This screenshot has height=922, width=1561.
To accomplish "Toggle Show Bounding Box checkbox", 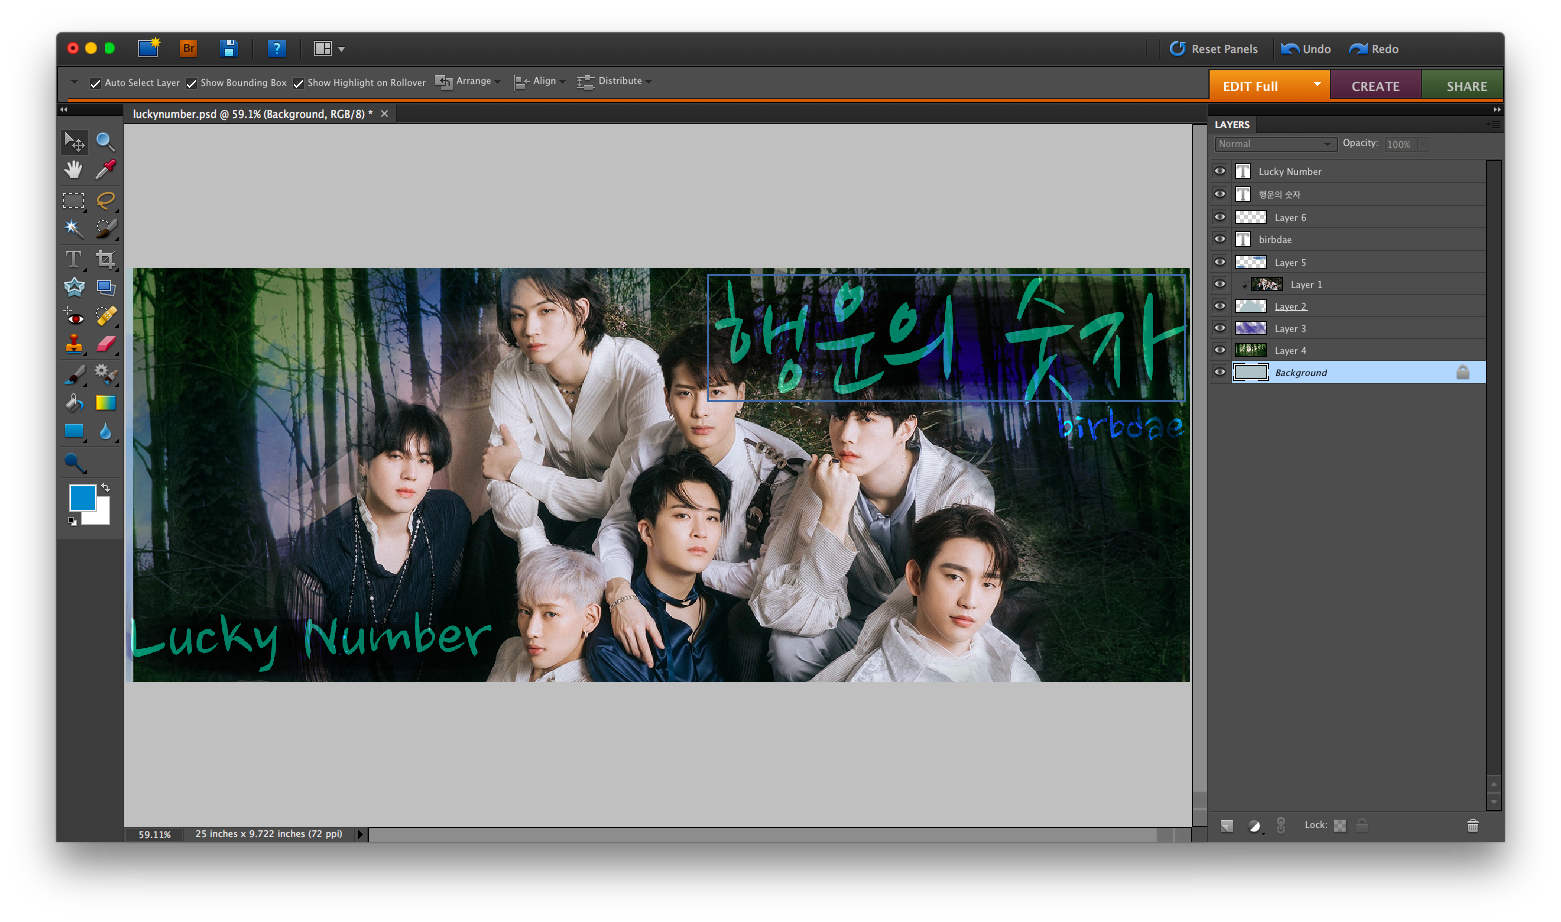I will tap(192, 83).
